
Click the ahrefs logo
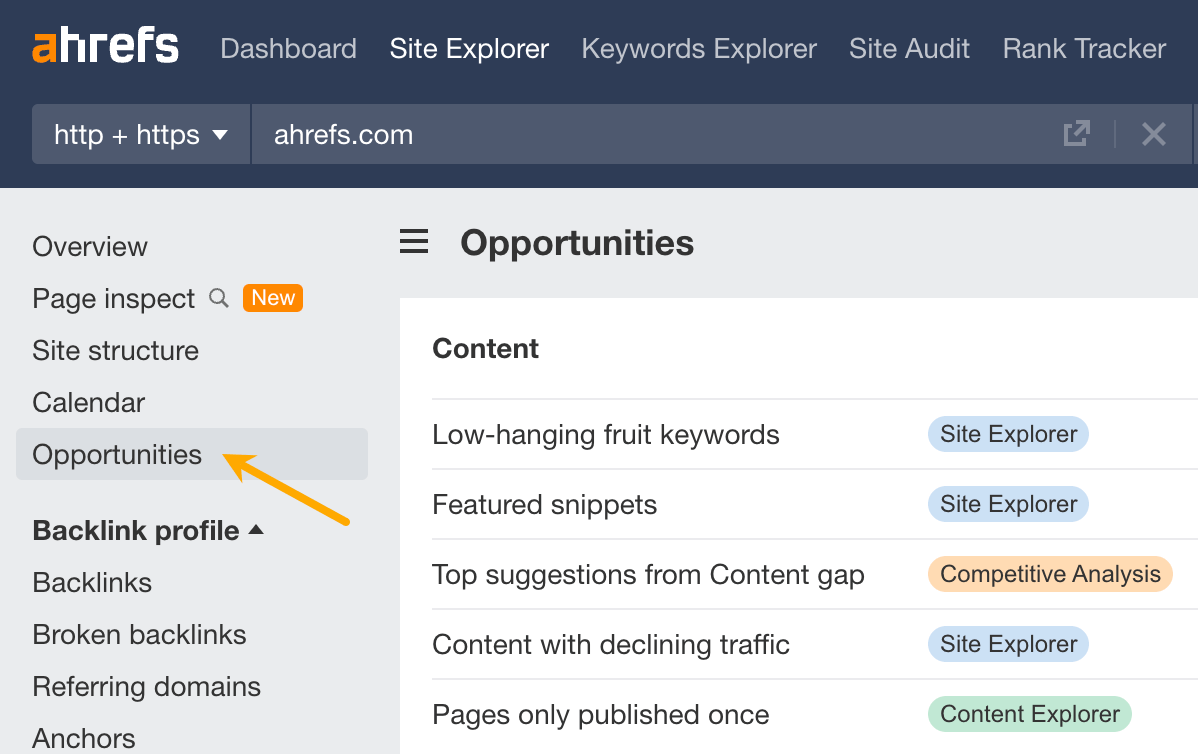pos(105,45)
